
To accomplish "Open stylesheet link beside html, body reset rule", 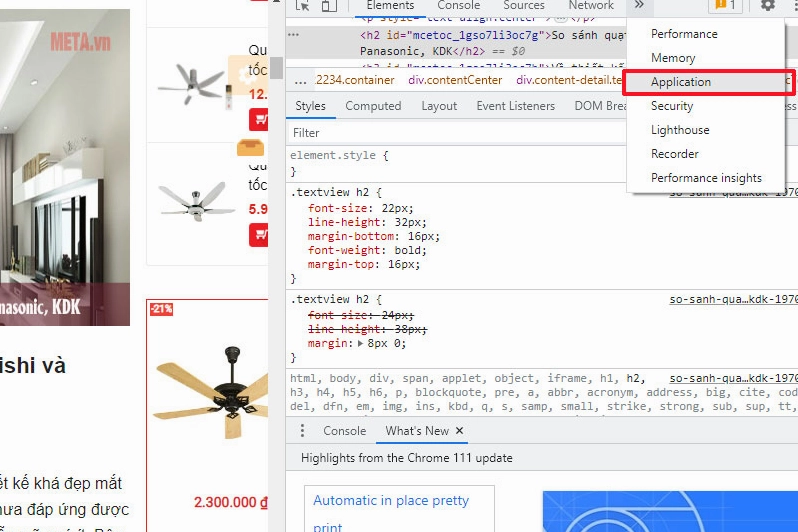I will tap(733, 378).
